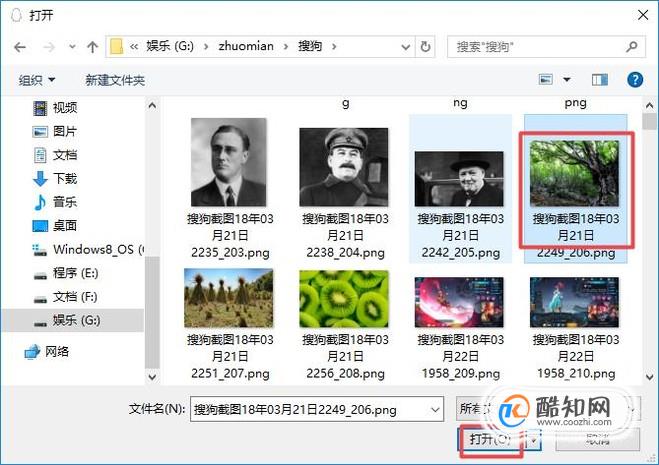Open recent locations dropdown arrow
Screen dimensions: 659x465
point(72,47)
